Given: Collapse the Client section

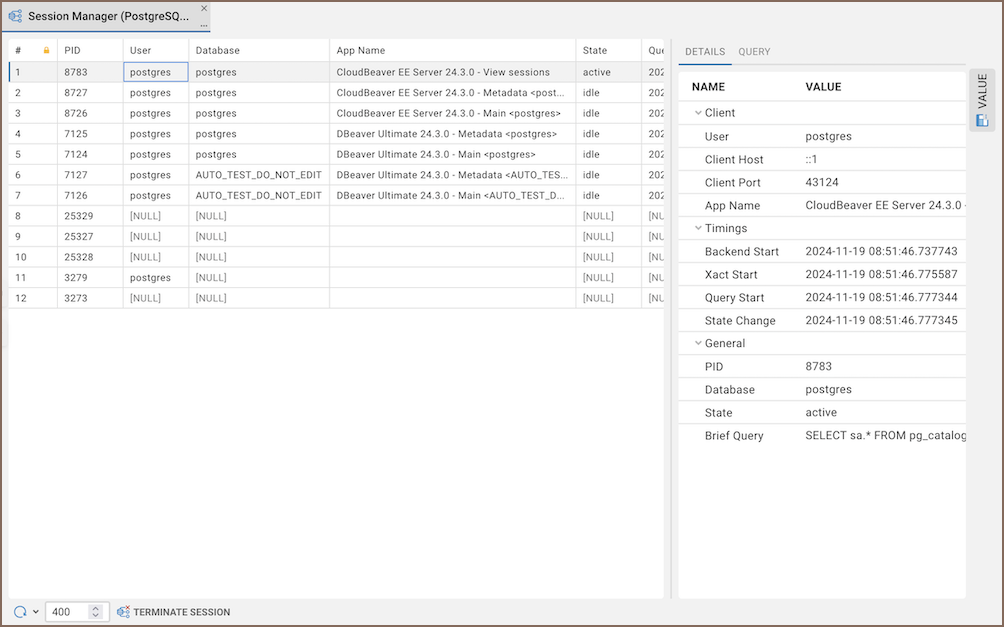Looking at the screenshot, I should coord(697,114).
